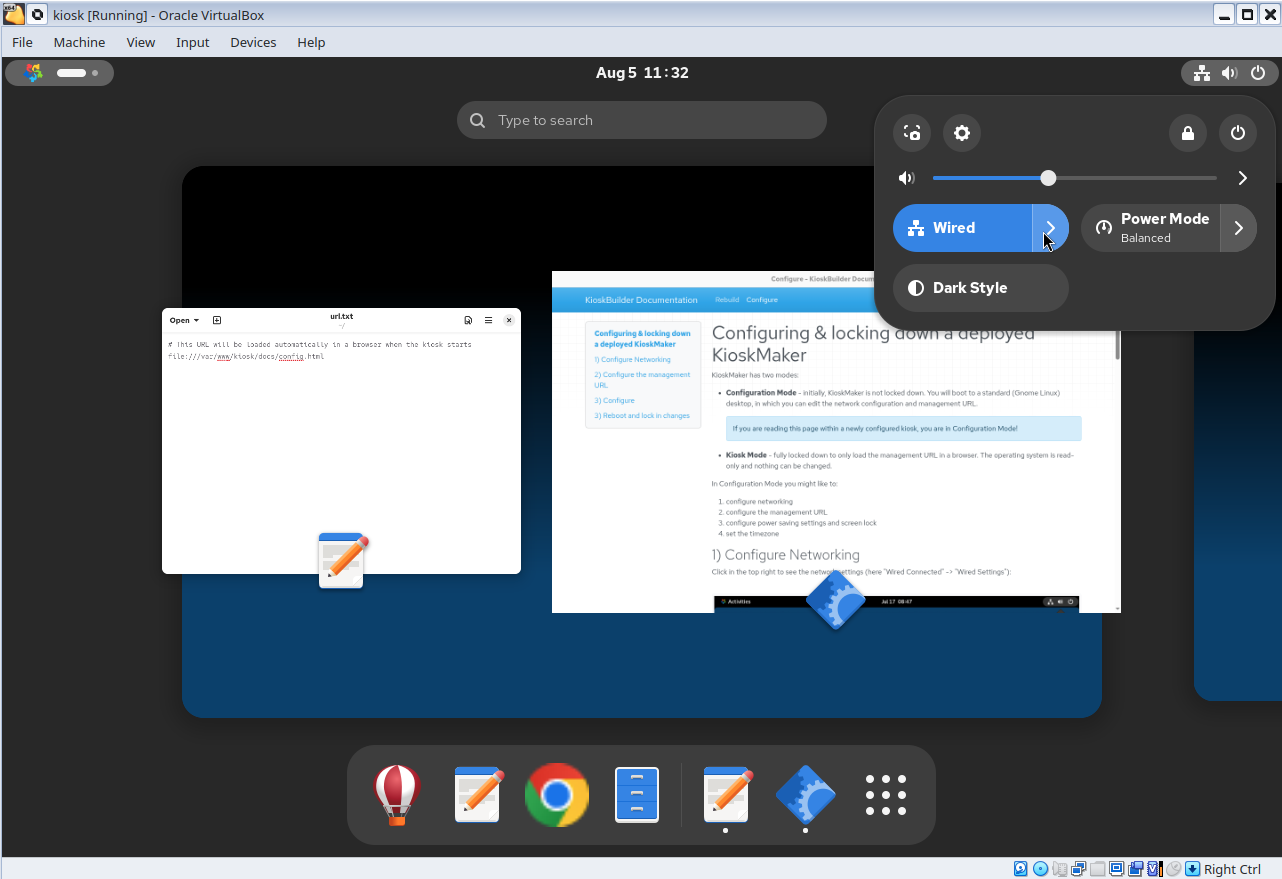Lock the screen with the padlock icon

pos(1188,133)
